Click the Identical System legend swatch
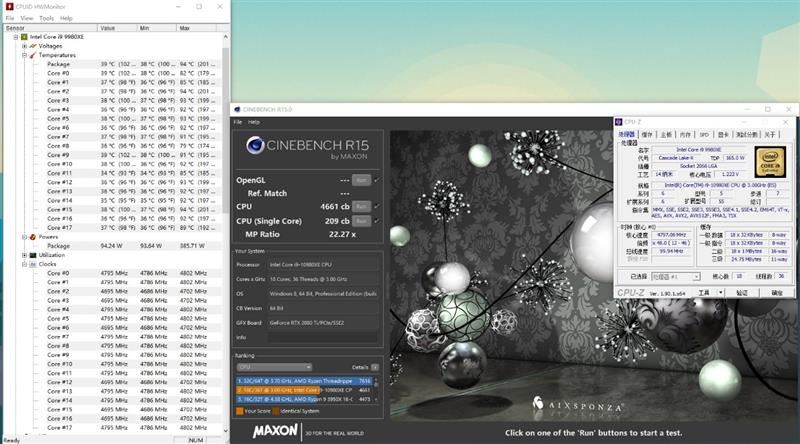Screen dimensions: 800x444 coord(276,411)
